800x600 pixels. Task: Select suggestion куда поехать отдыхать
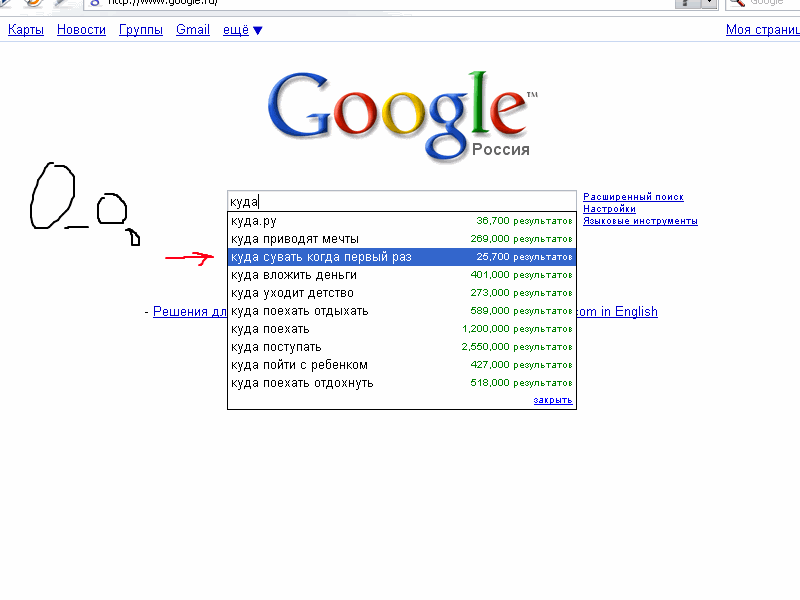click(x=402, y=311)
